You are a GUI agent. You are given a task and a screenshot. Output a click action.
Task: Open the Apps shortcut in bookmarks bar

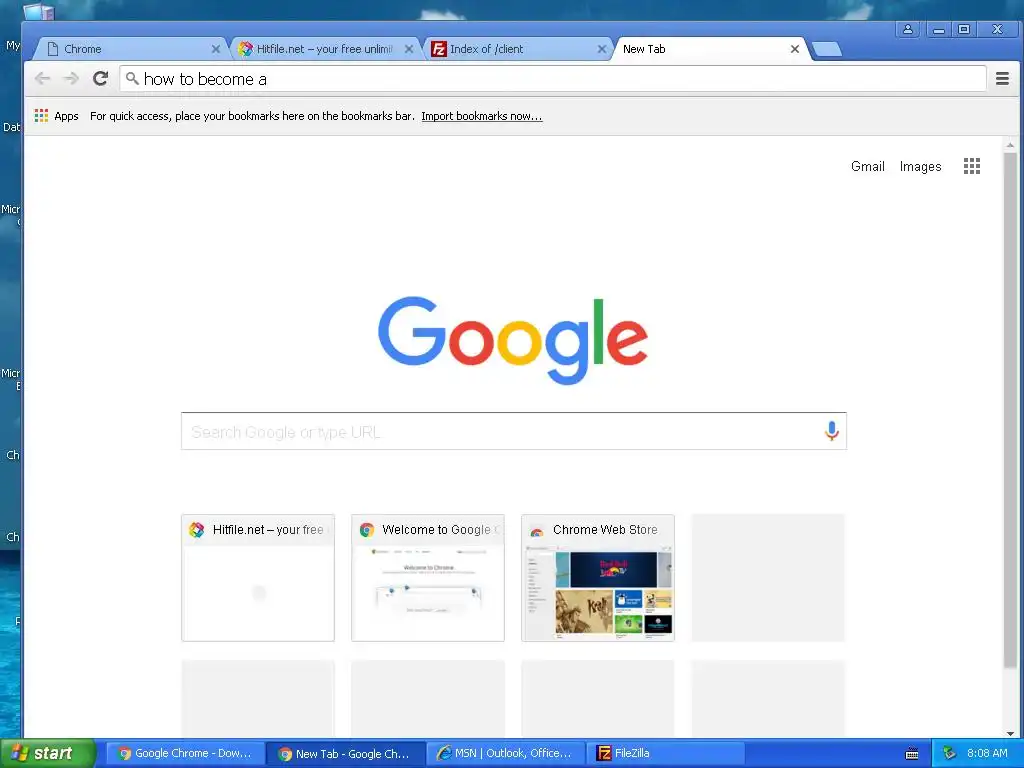pyautogui.click(x=57, y=116)
